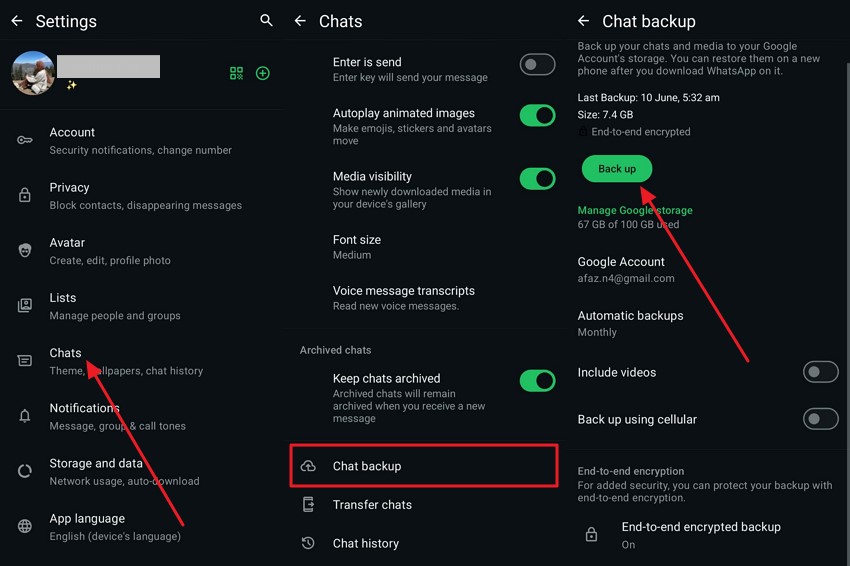Change the Google Account selection

point(625,269)
